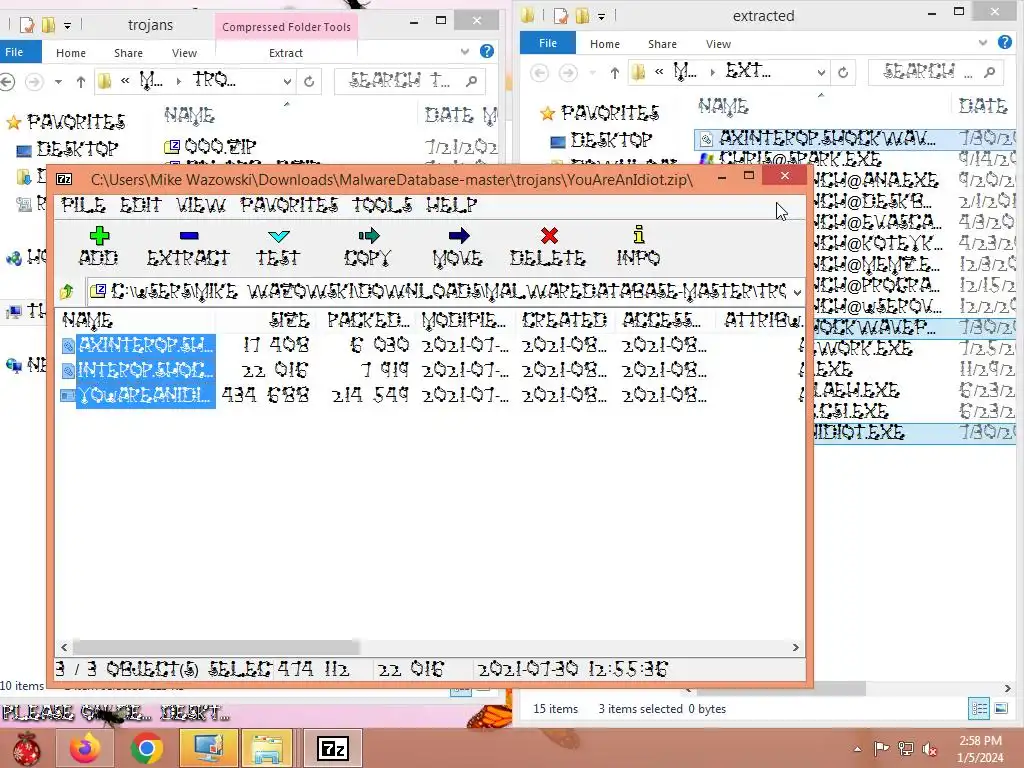The width and height of the screenshot is (1024, 768).
Task: Open Firefox from the taskbar
Action: click(86, 748)
